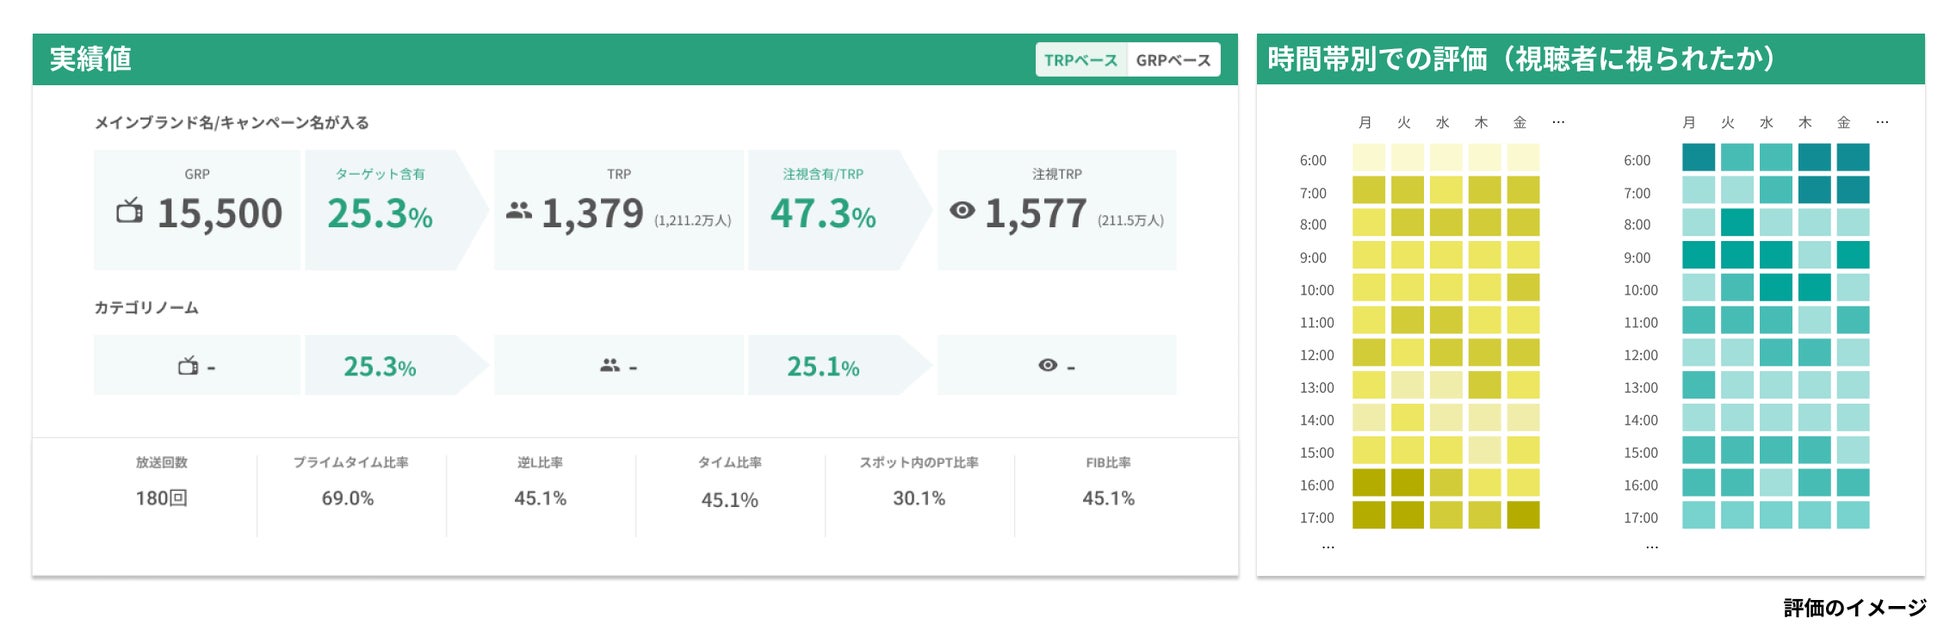The height and width of the screenshot is (637, 1950).
Task: Click the people icon in the カテゴリノーム row
Action: 610,366
